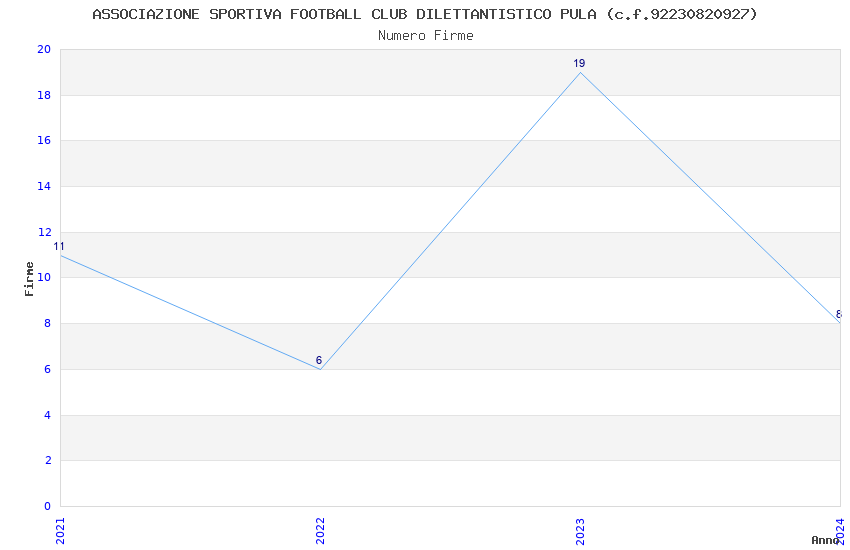Click the 2023 data point labeled 19
The image size is (850, 550).
click(x=580, y=72)
